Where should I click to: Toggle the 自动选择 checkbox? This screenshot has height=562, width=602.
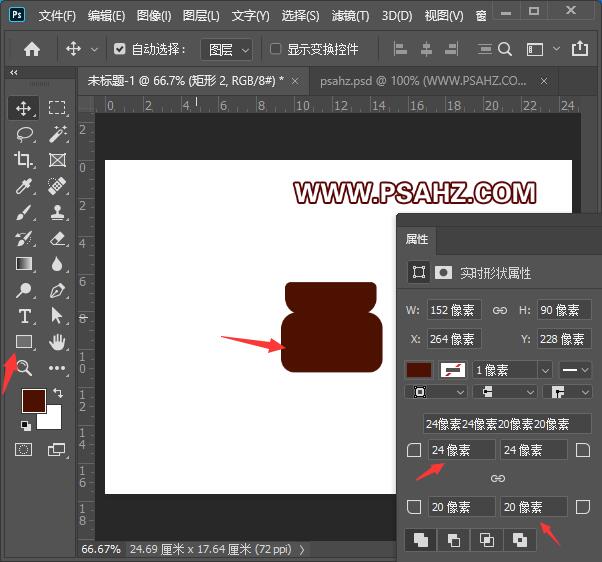tap(119, 49)
